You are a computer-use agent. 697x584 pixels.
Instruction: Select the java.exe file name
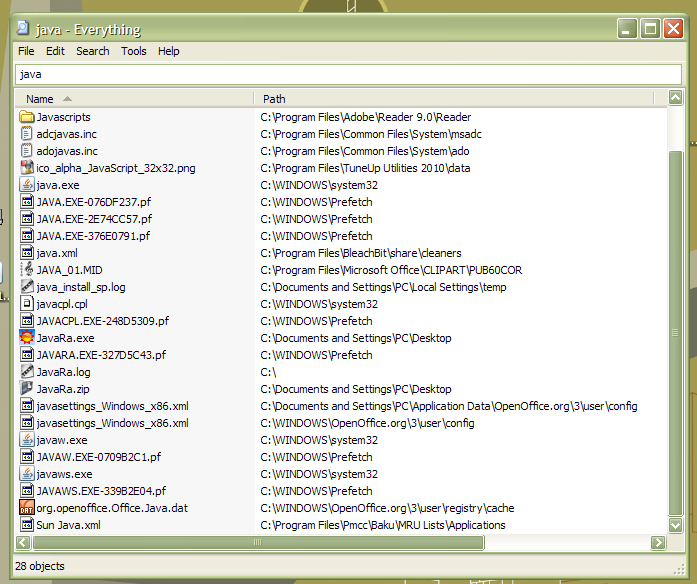58,184
